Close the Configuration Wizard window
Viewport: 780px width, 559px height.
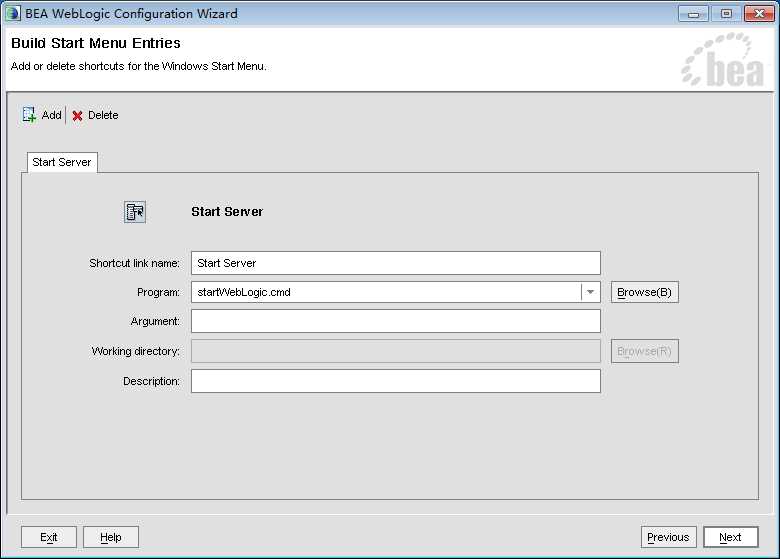pyautogui.click(x=759, y=14)
